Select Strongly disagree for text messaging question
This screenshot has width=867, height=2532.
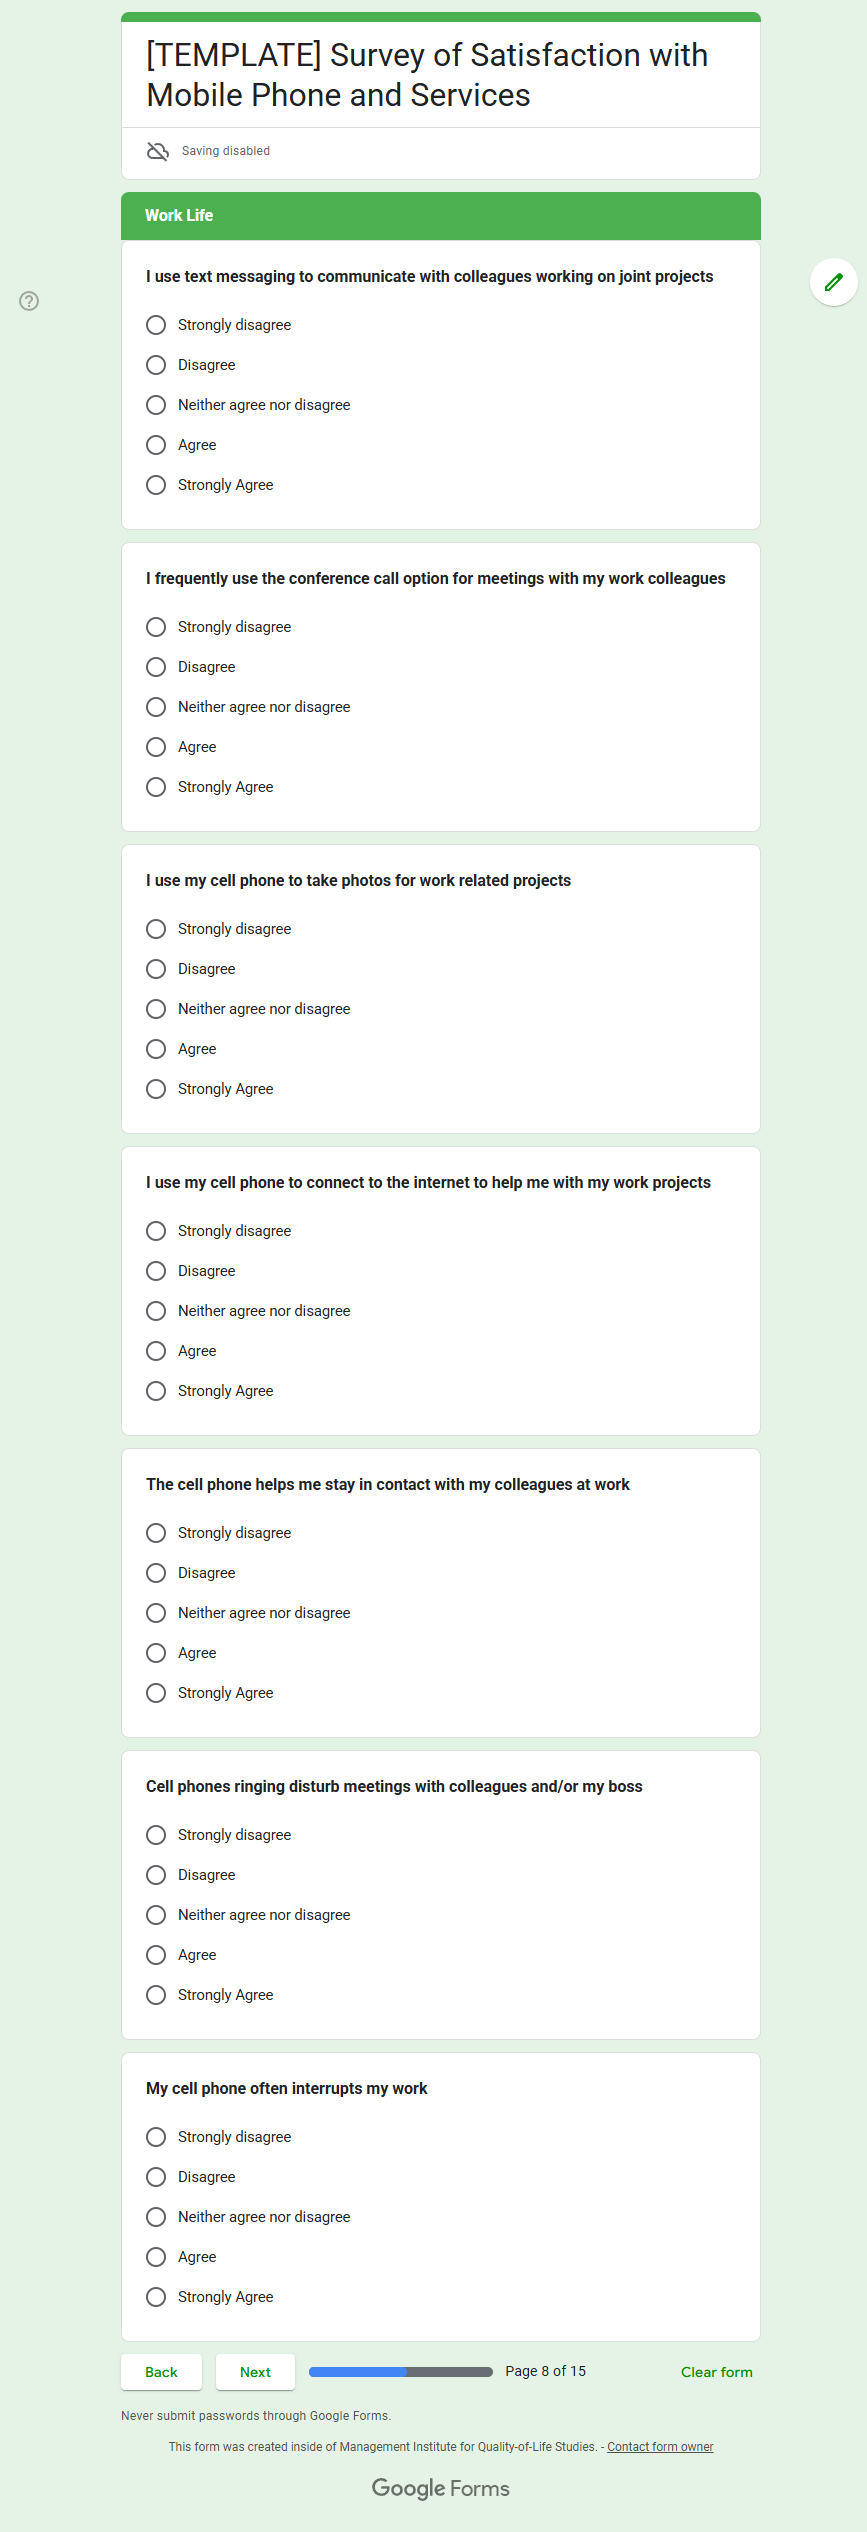click(x=156, y=325)
